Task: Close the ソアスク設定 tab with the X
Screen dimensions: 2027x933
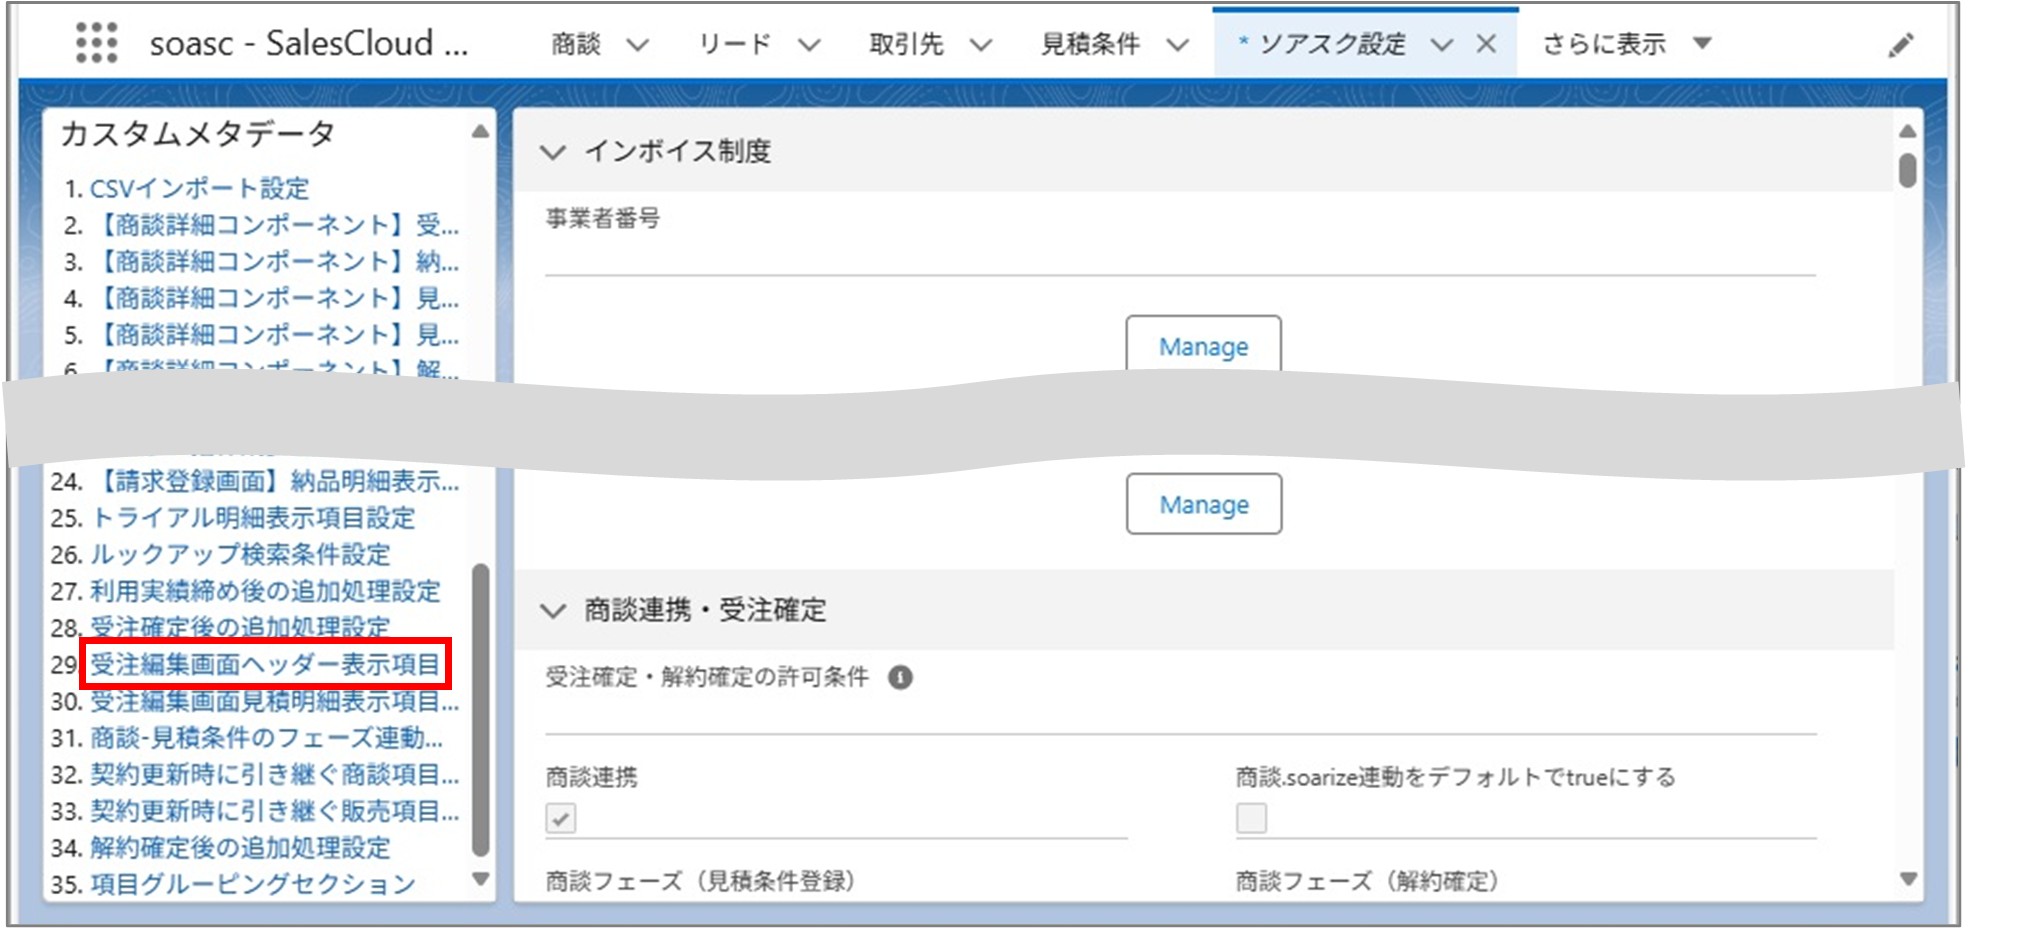Action: pyautogui.click(x=1488, y=43)
